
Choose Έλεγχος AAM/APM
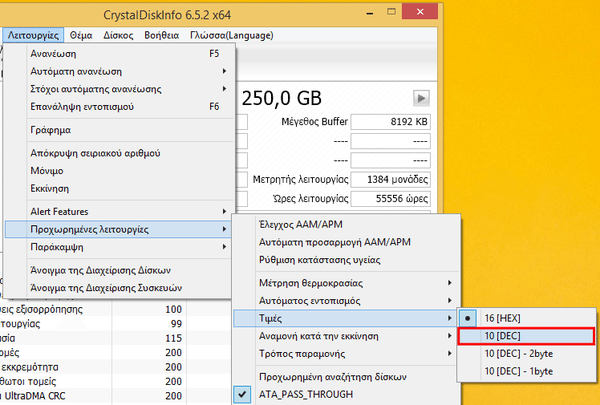[x=346, y=224]
